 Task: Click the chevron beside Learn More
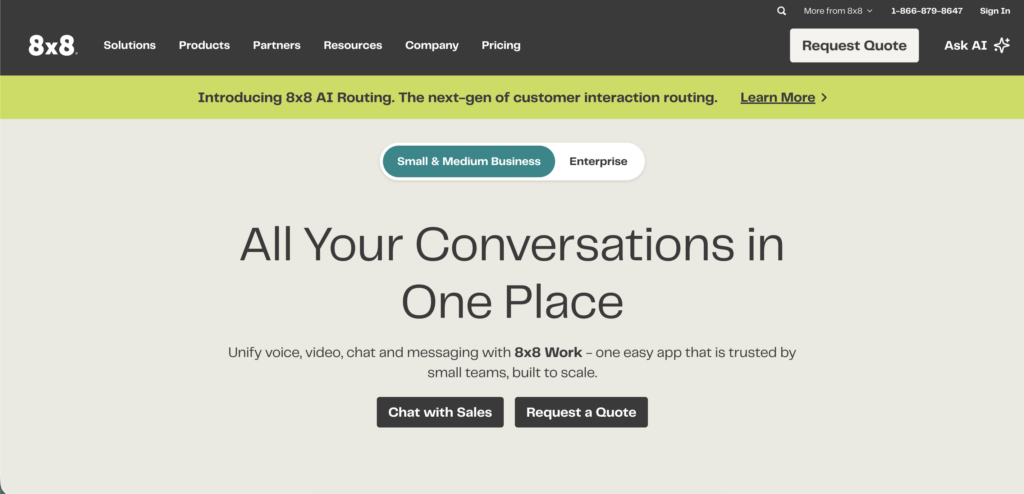(824, 97)
